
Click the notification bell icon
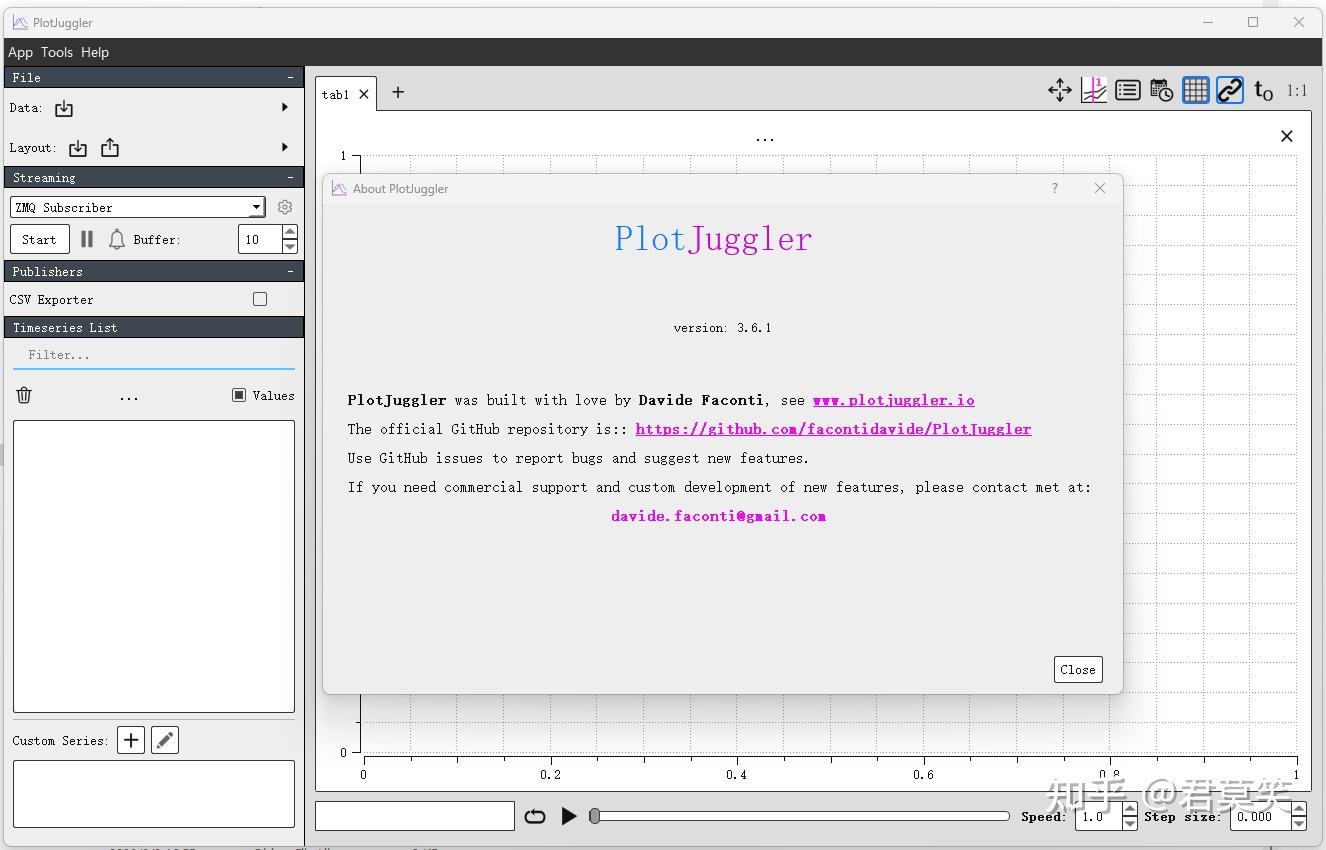tap(117, 239)
